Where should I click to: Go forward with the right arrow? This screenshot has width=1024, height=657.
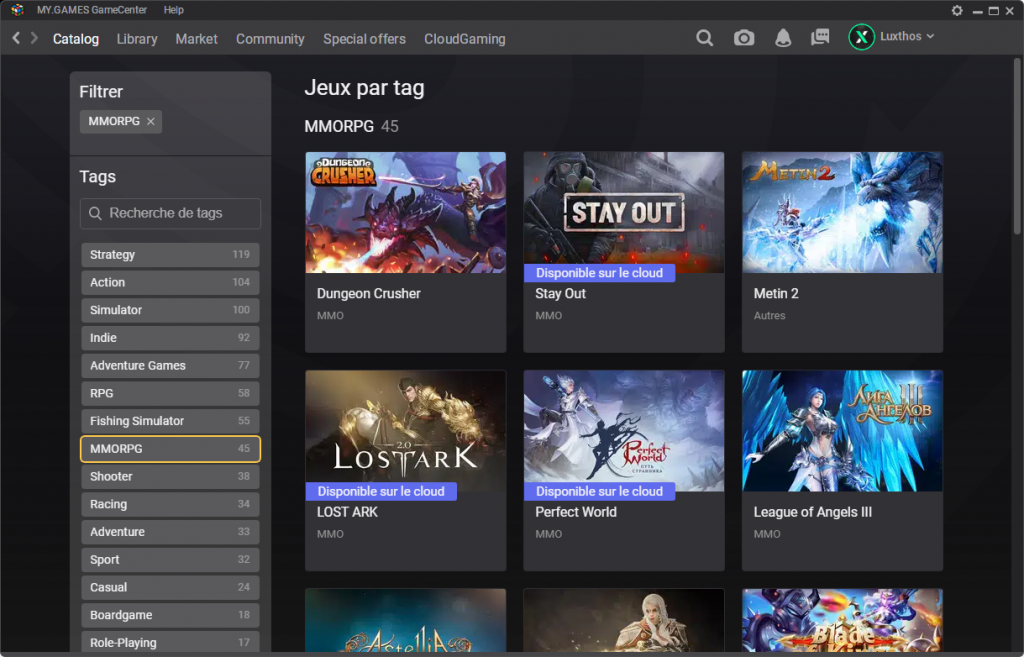(x=34, y=38)
